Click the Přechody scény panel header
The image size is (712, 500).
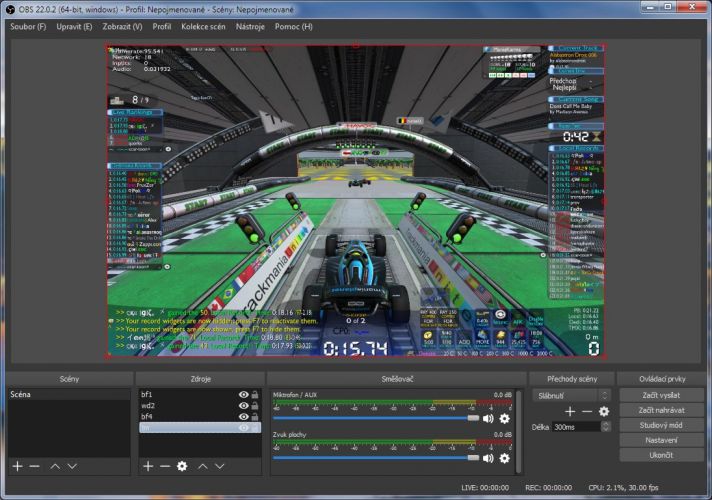coord(572,379)
